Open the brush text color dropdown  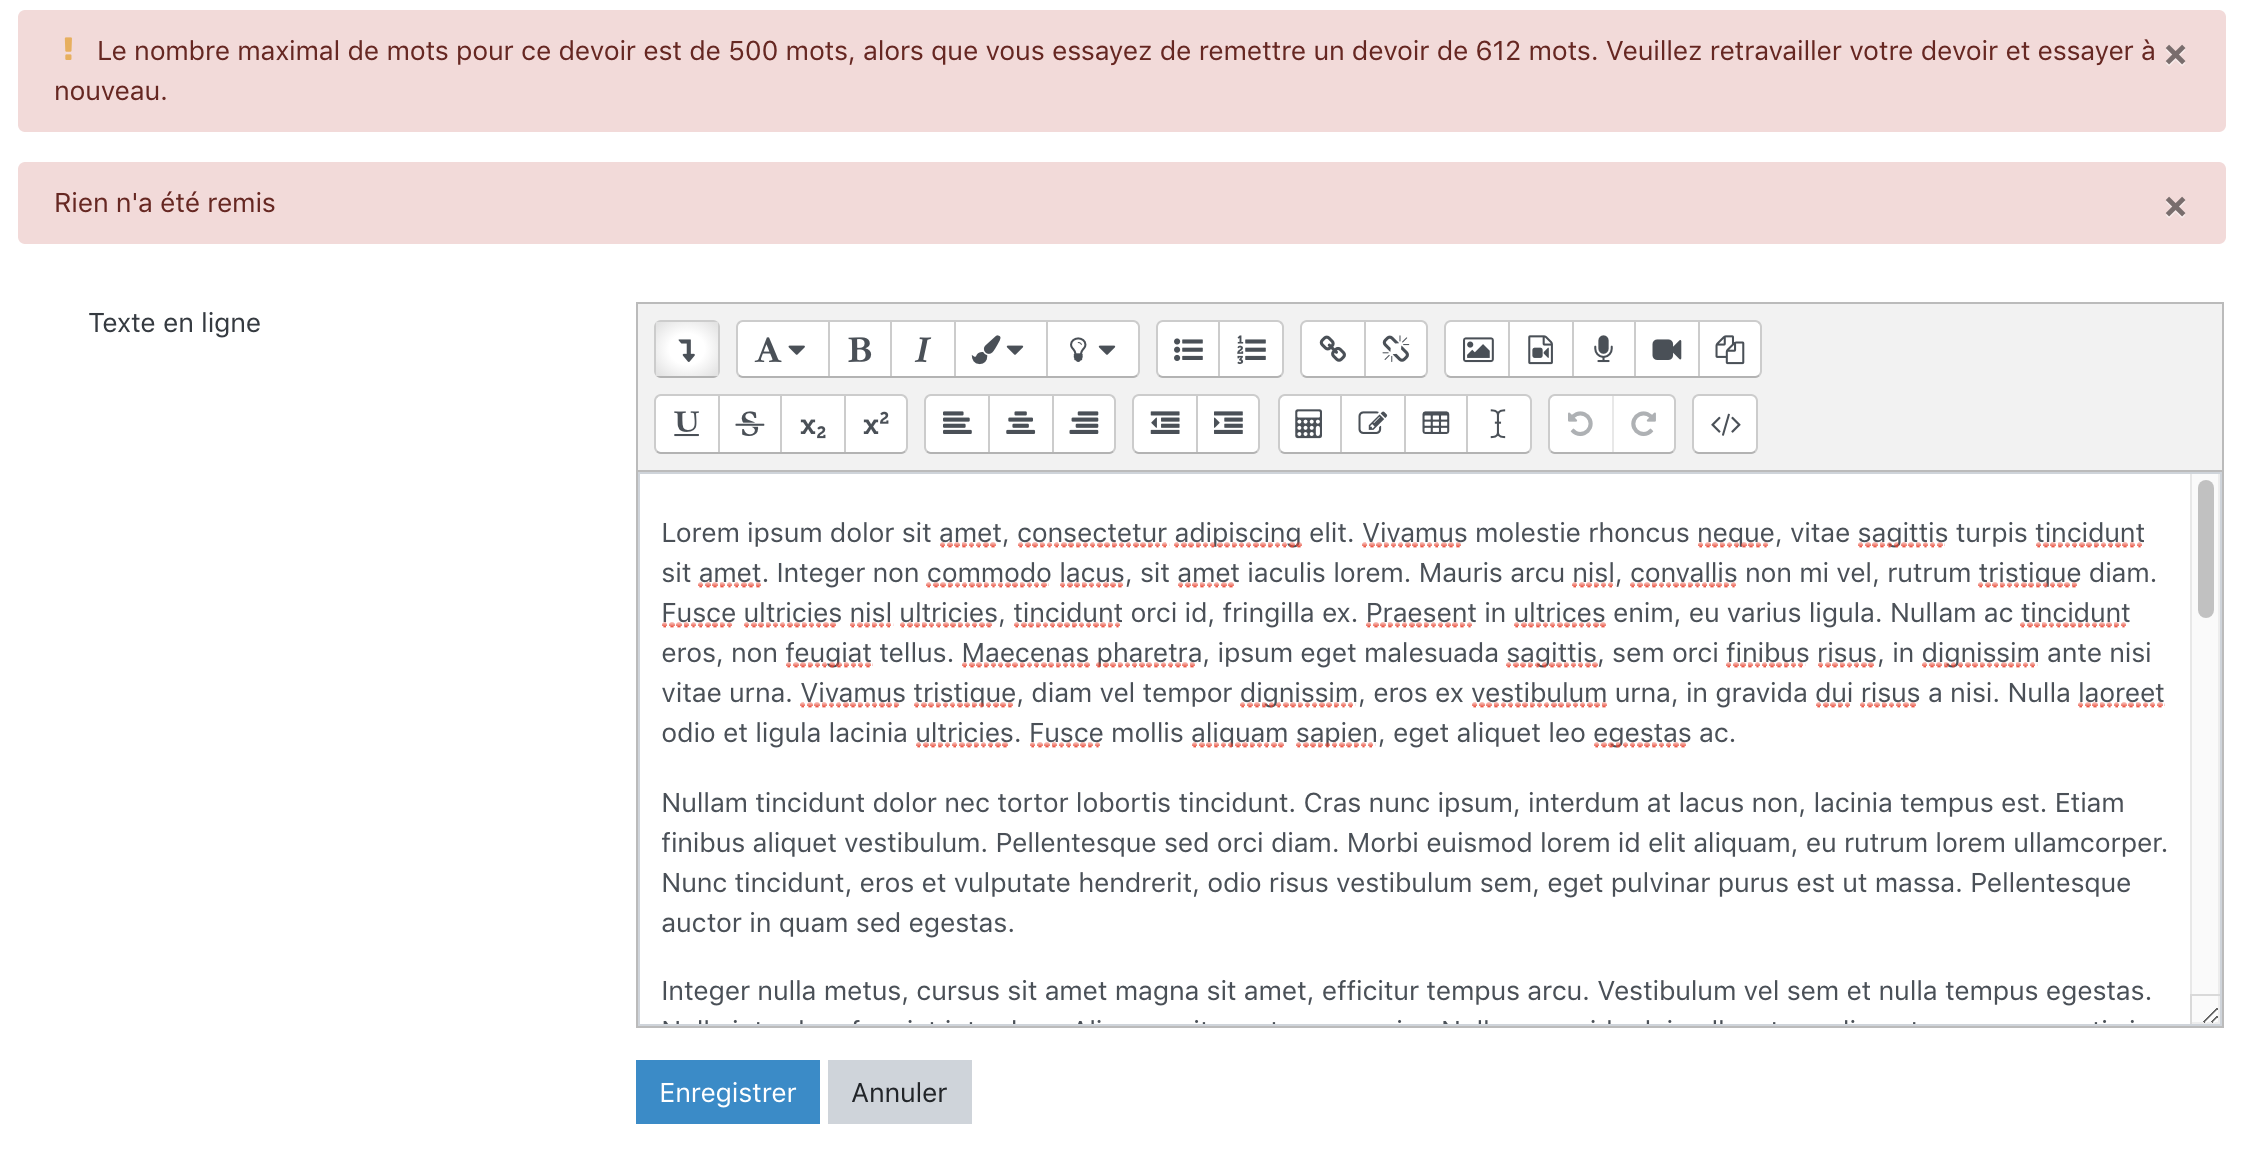(x=998, y=350)
